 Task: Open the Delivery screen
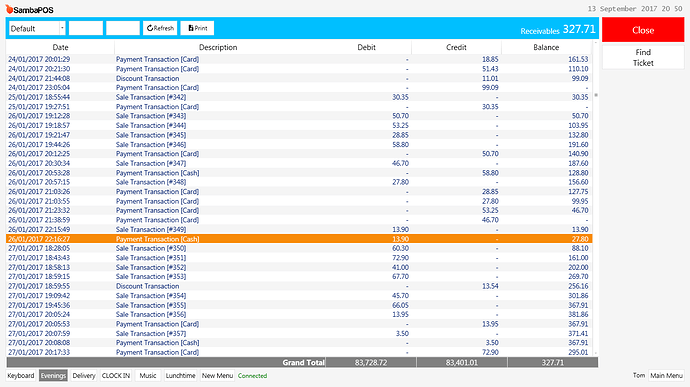click(84, 376)
